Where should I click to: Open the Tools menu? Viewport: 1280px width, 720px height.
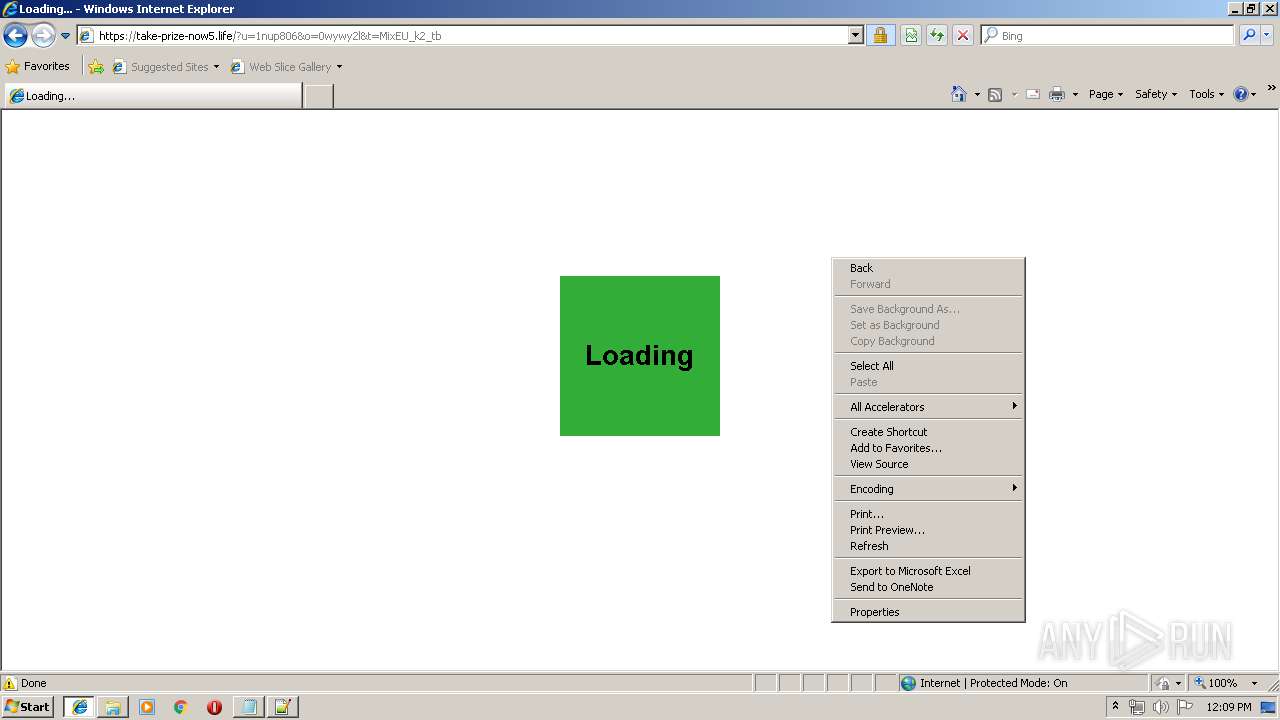[x=1207, y=94]
